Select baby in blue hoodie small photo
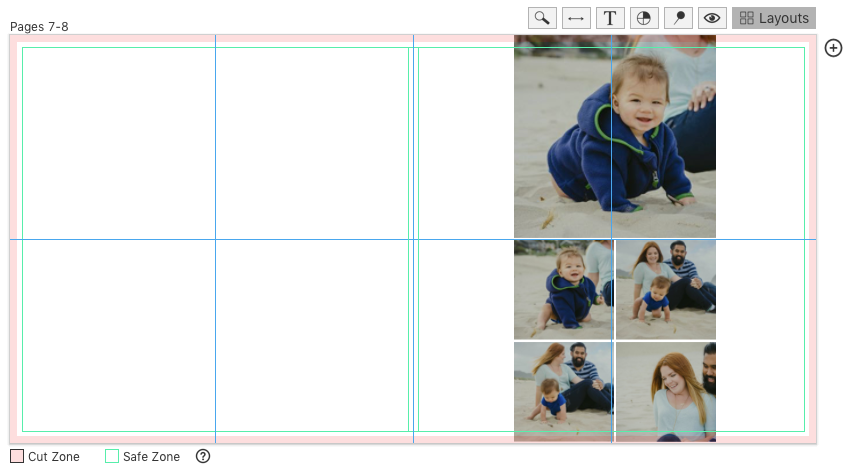Screen dimensions: 850x473 pos(564,290)
